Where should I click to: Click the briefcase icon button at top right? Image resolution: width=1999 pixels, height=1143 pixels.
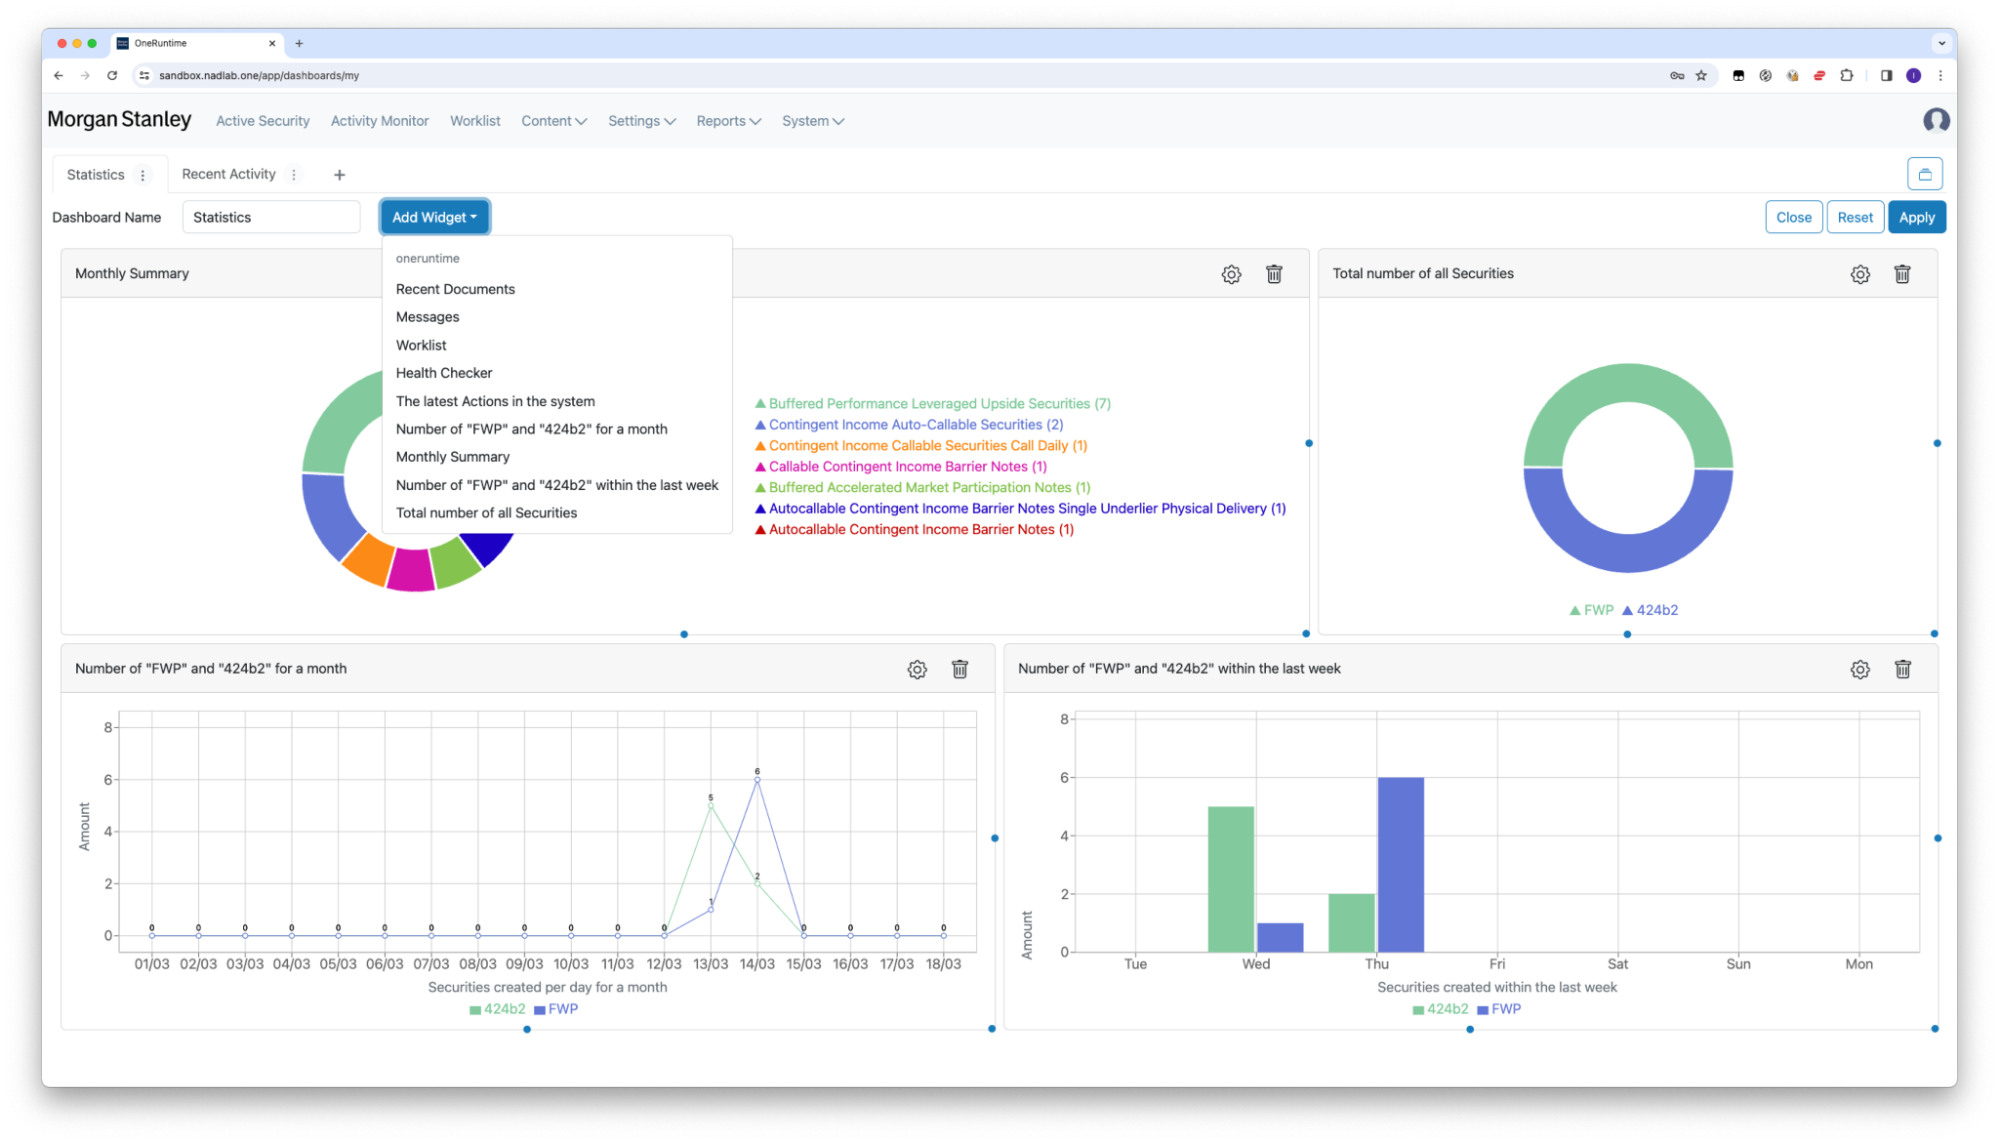pyautogui.click(x=1924, y=174)
